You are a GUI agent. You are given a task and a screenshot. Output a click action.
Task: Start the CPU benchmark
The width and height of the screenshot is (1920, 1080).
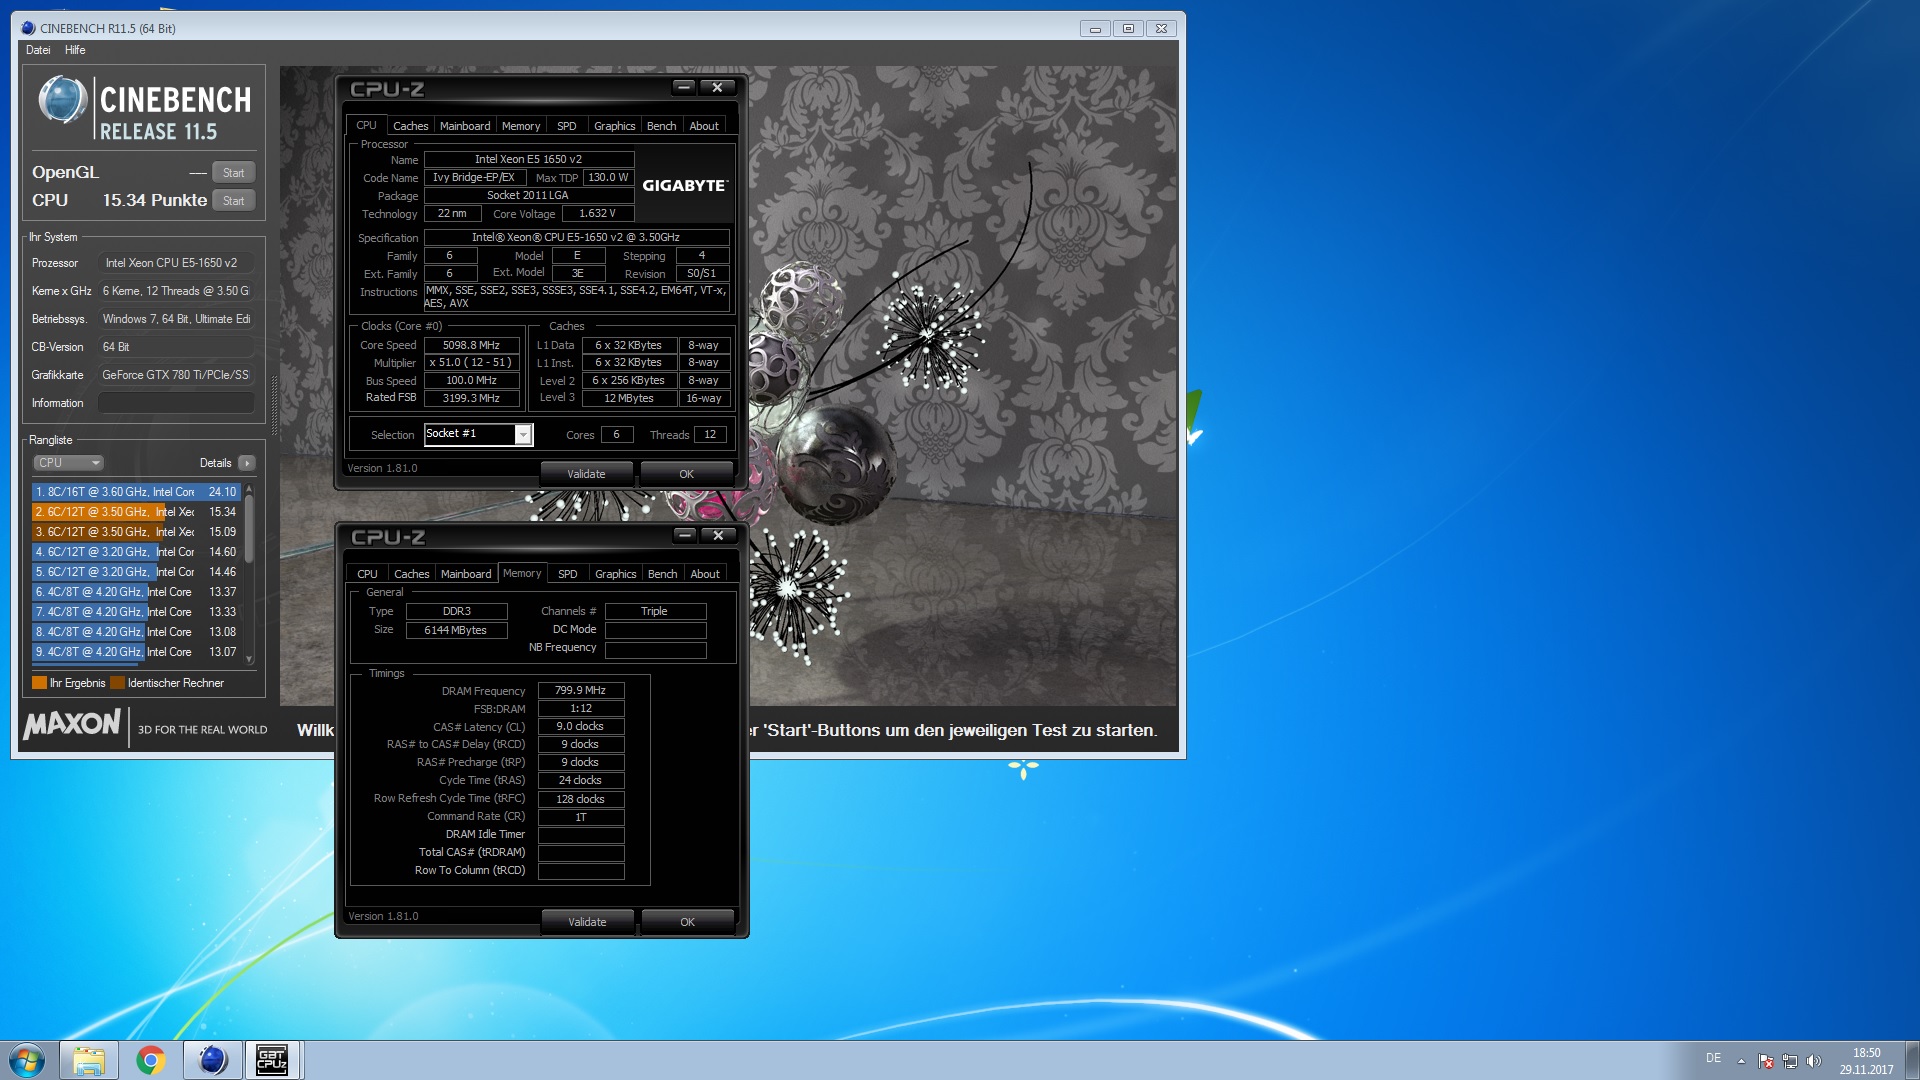(233, 201)
